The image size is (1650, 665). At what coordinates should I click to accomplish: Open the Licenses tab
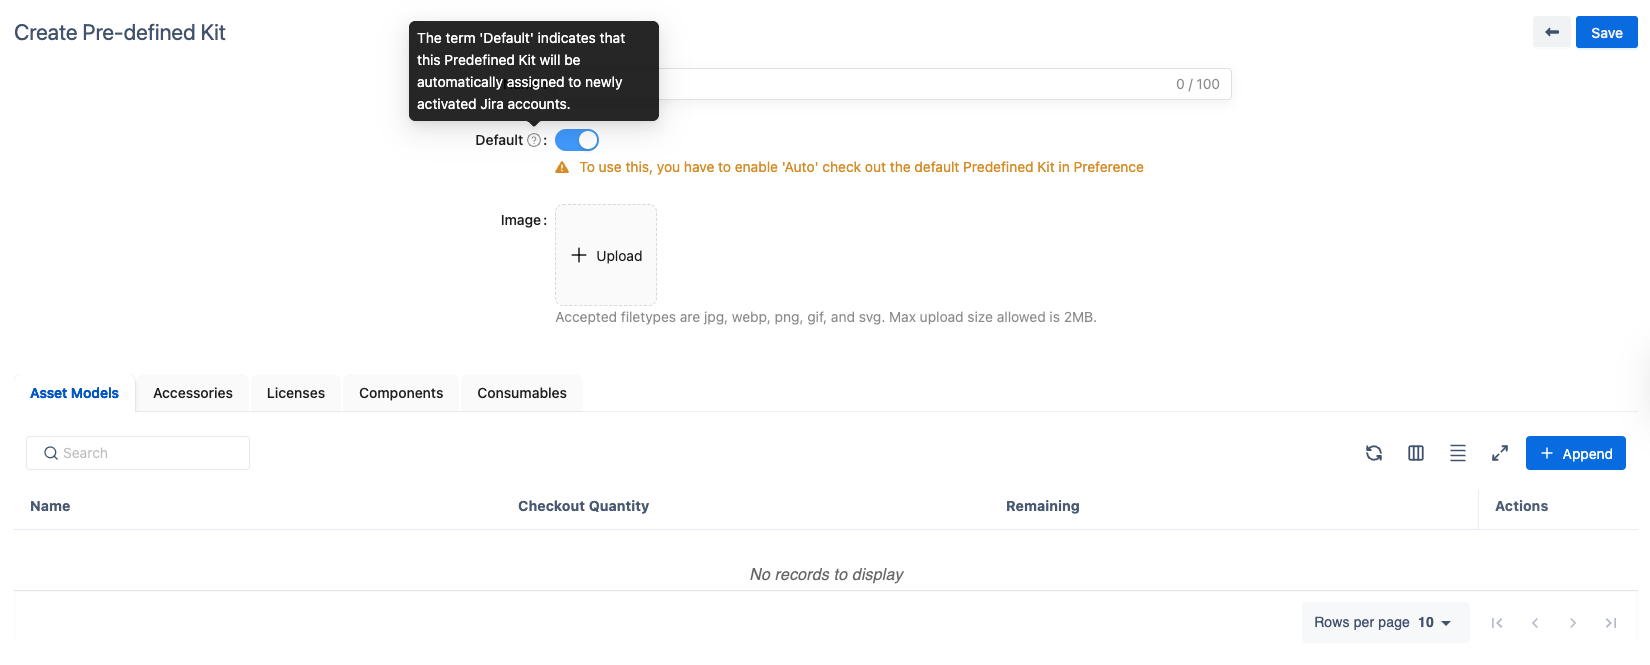point(296,393)
